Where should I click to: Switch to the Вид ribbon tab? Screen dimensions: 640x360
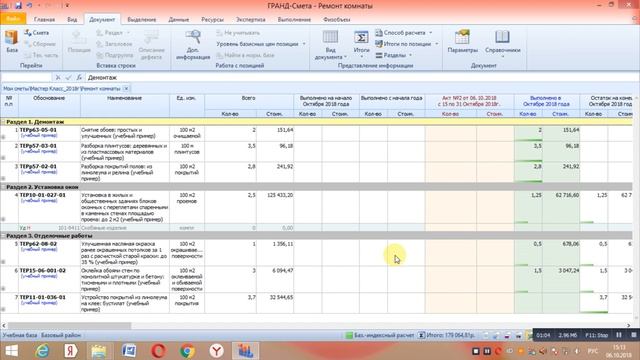[72, 19]
